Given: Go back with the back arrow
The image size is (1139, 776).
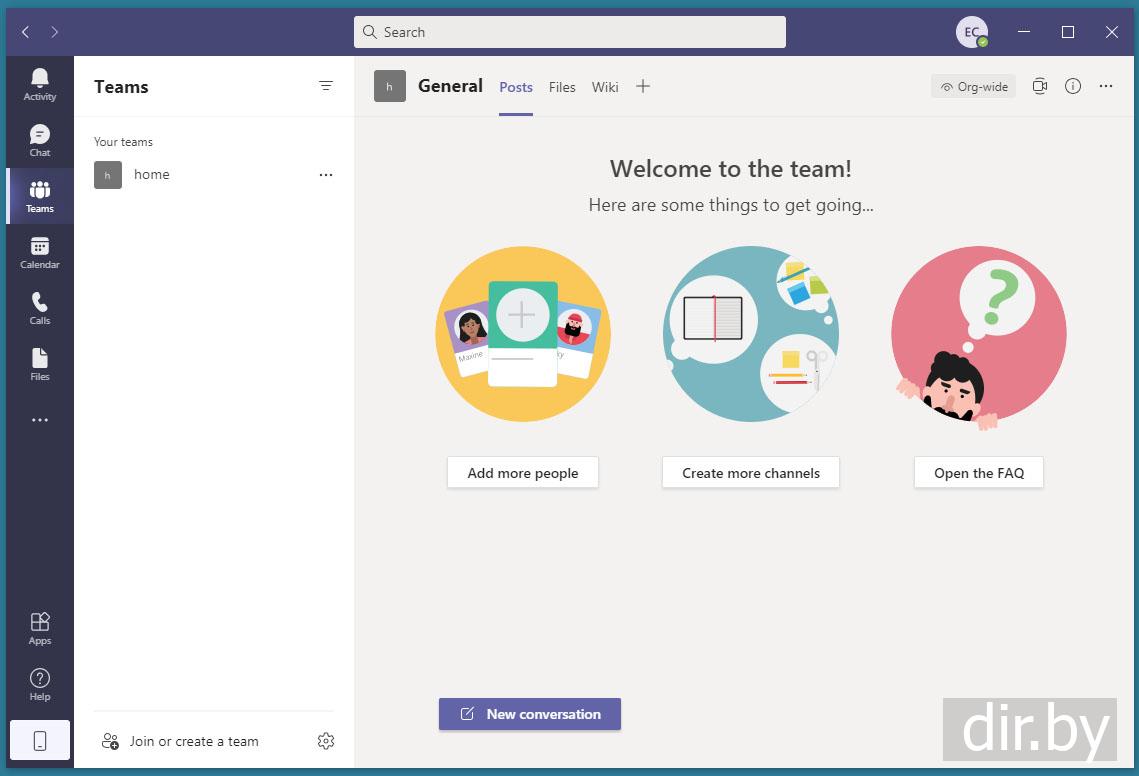Looking at the screenshot, I should [x=25, y=32].
